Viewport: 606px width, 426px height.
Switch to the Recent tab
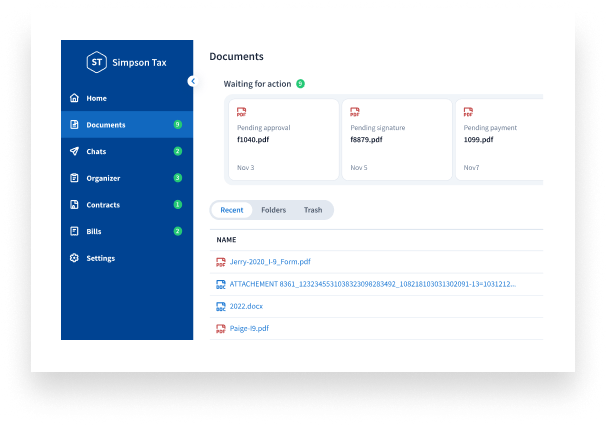(232, 210)
